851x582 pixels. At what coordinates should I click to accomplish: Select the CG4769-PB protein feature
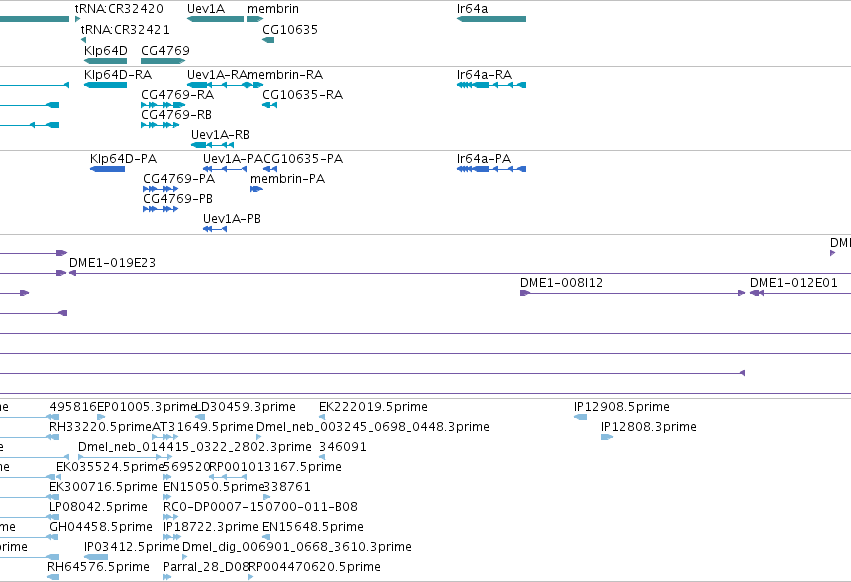161,209
